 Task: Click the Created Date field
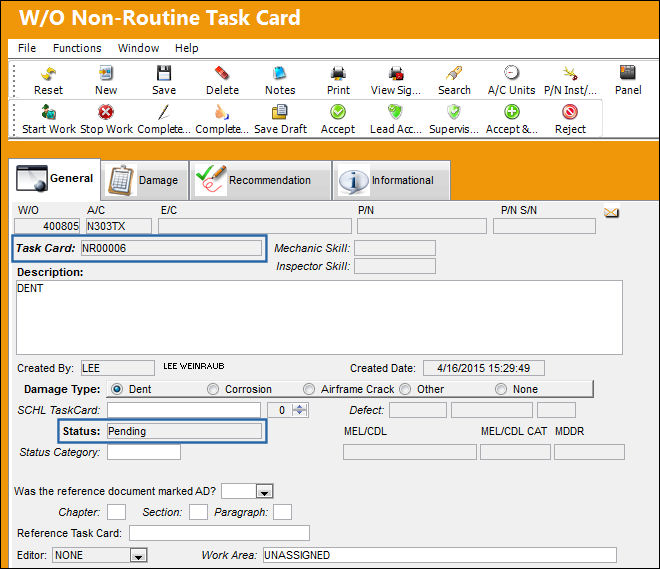484,368
